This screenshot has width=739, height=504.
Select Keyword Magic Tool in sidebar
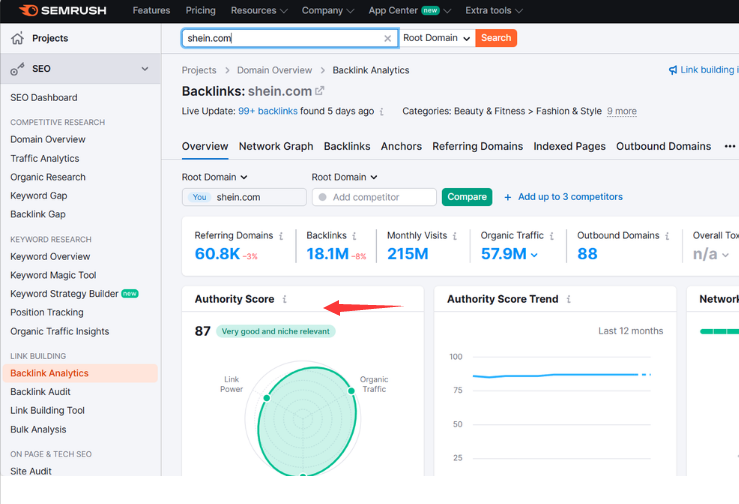click(x=53, y=275)
